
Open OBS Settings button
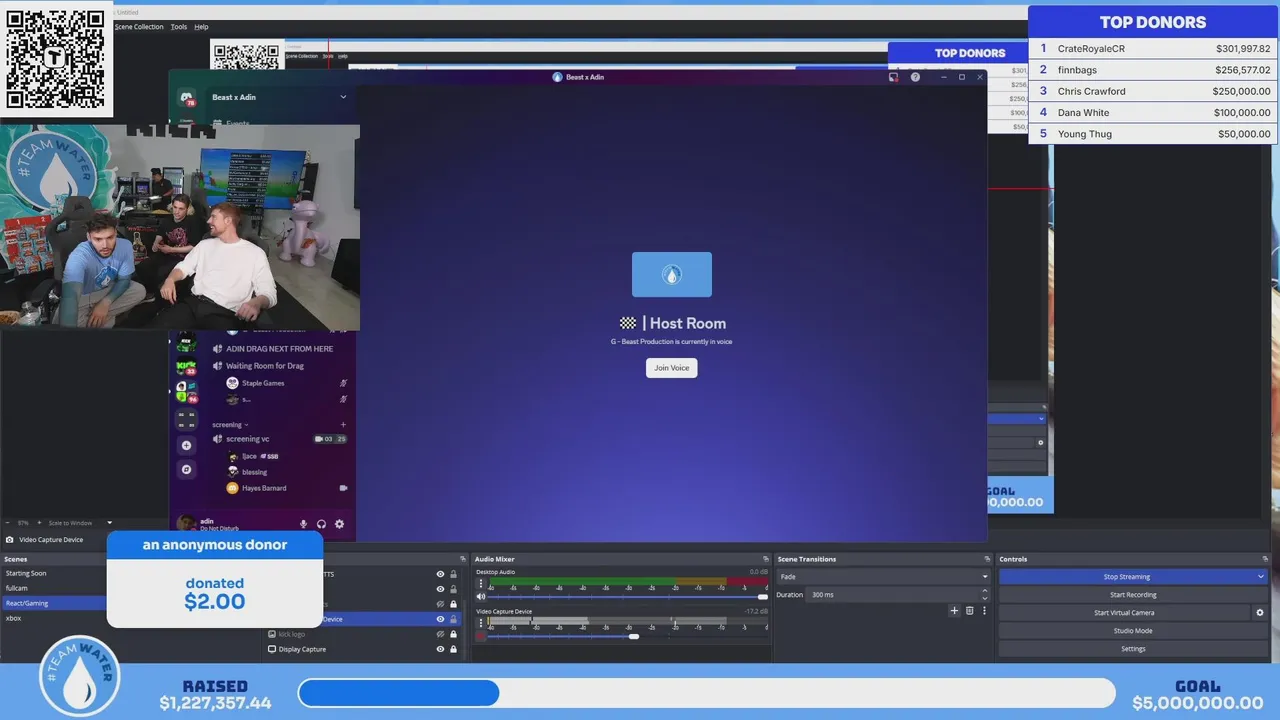point(1133,649)
